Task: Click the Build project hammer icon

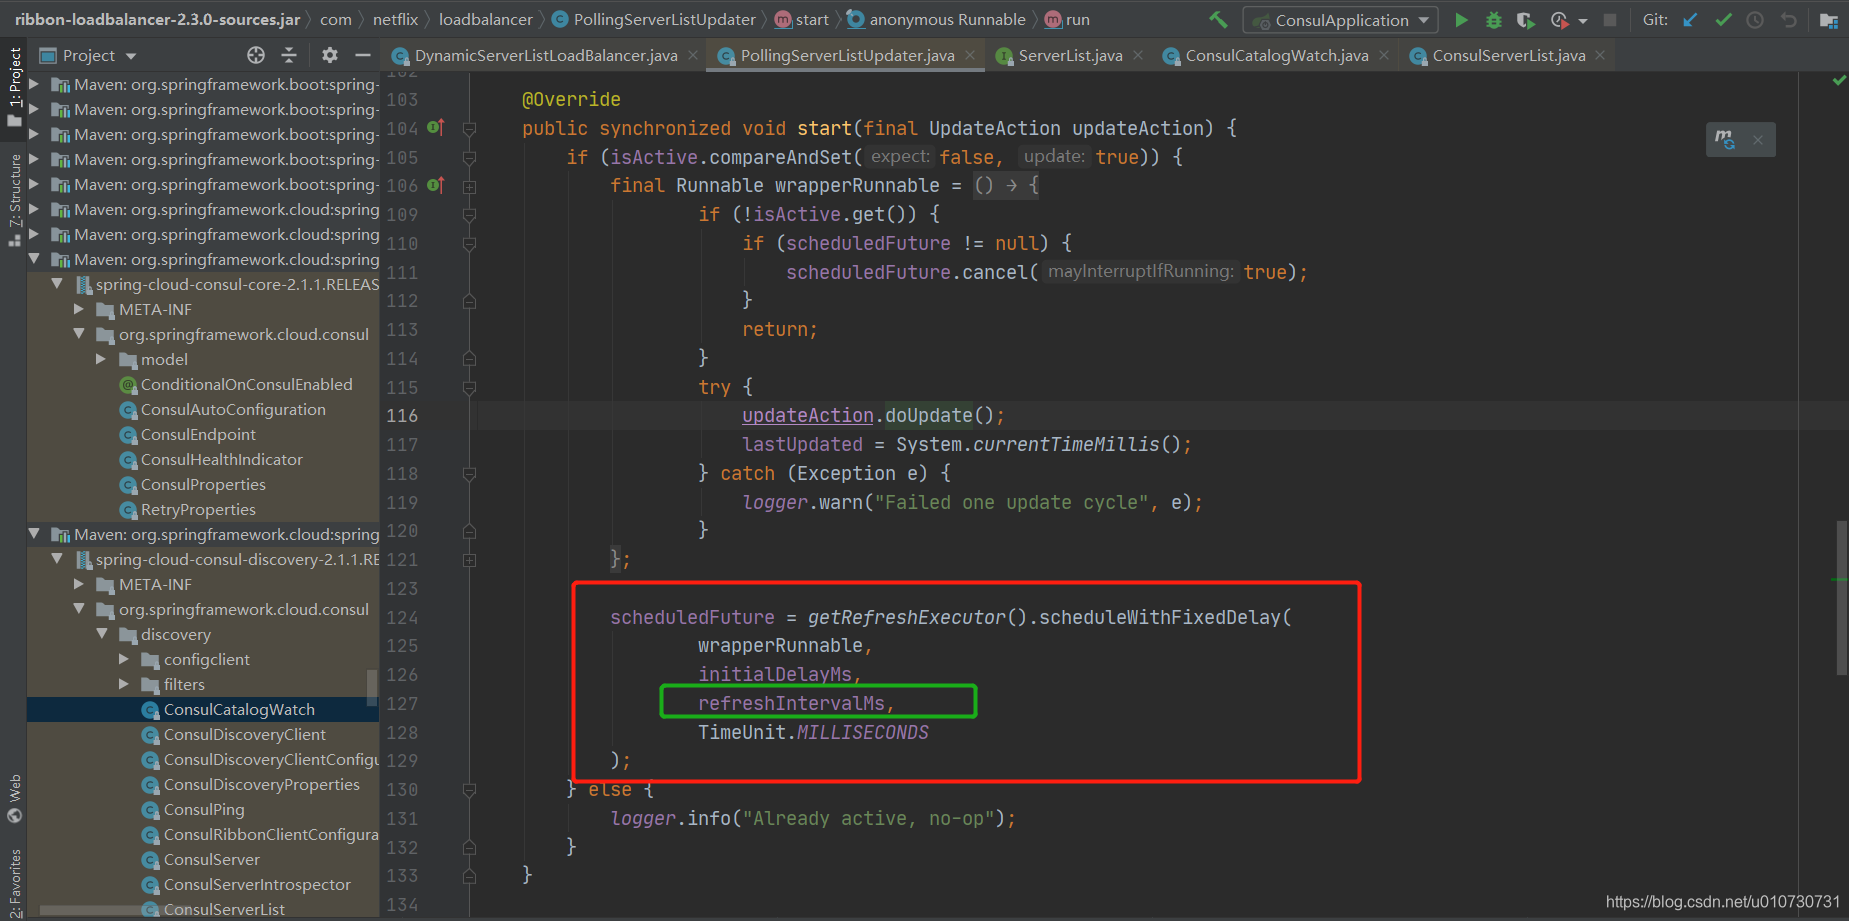Action: coord(1218,19)
